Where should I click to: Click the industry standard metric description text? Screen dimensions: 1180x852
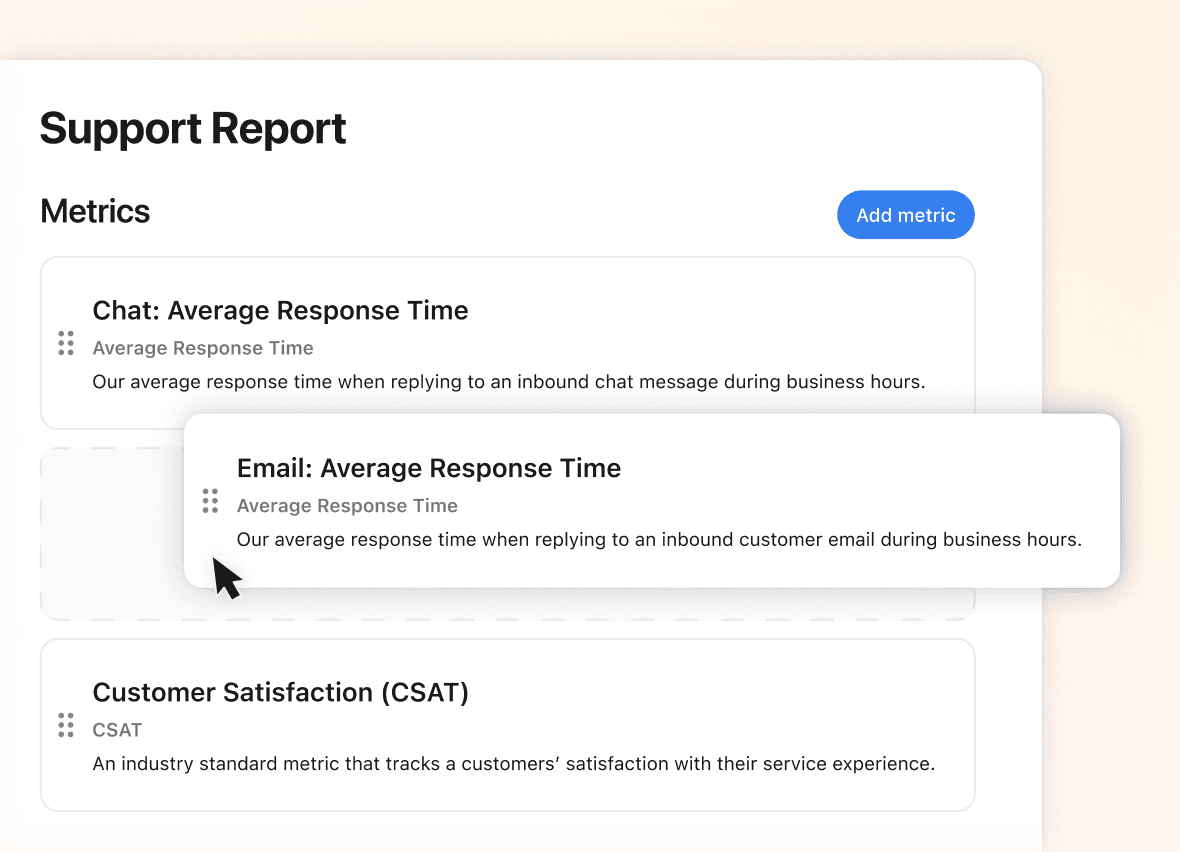[513, 764]
